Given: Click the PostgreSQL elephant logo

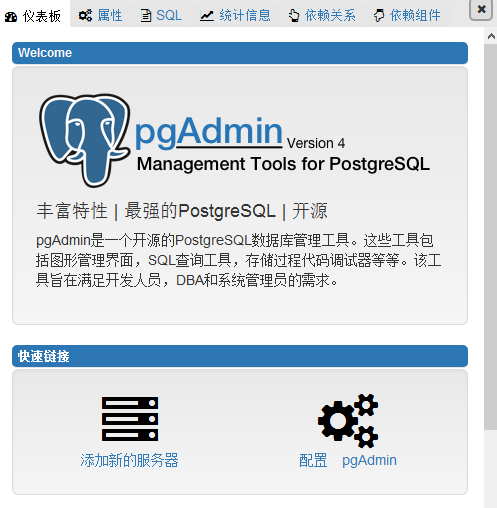Looking at the screenshot, I should tap(85, 140).
